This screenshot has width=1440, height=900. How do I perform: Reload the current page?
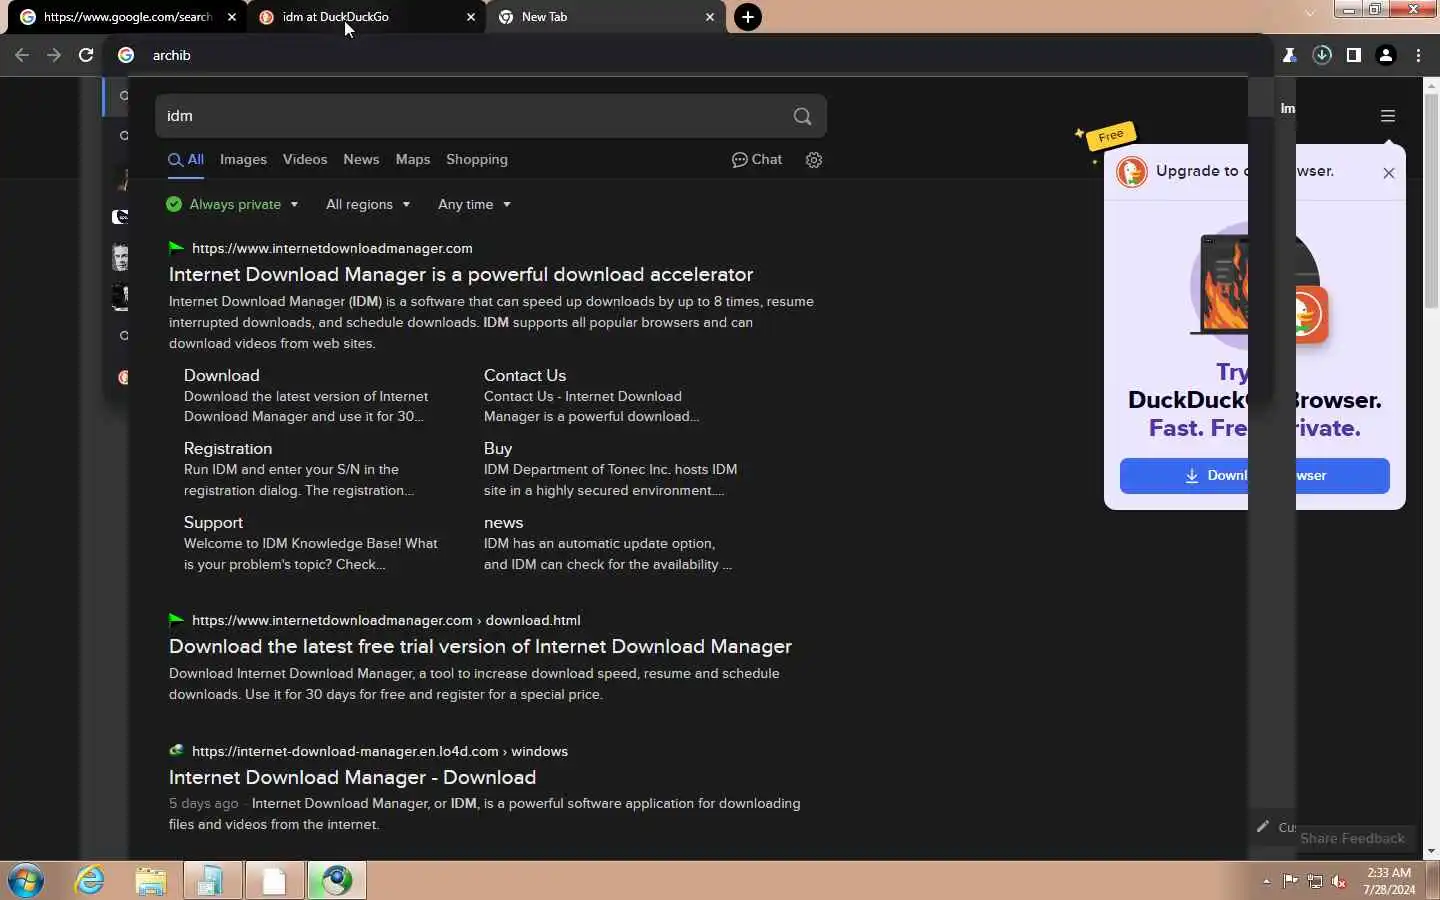[x=86, y=55]
